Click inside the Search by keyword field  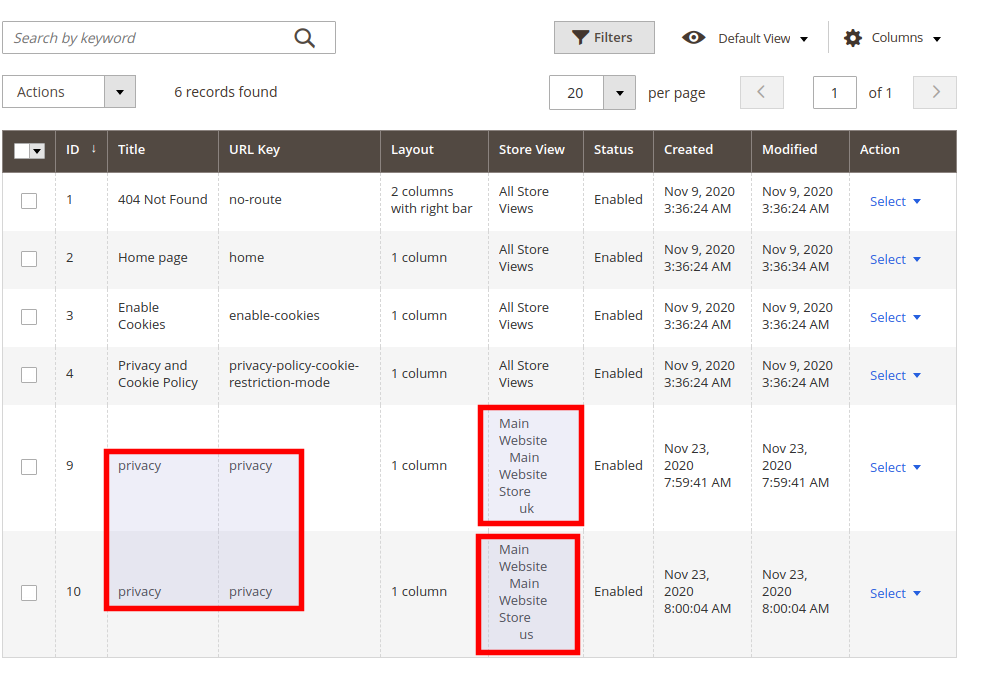150,37
